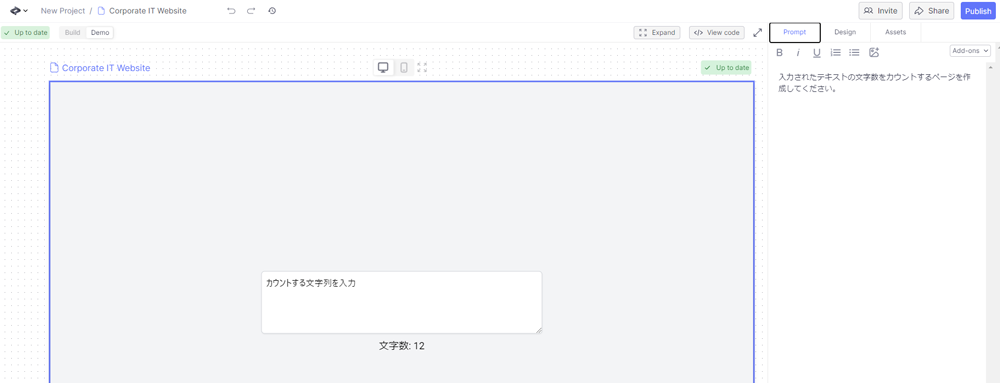Toggle underline formatting
The image size is (1000, 383).
click(816, 52)
